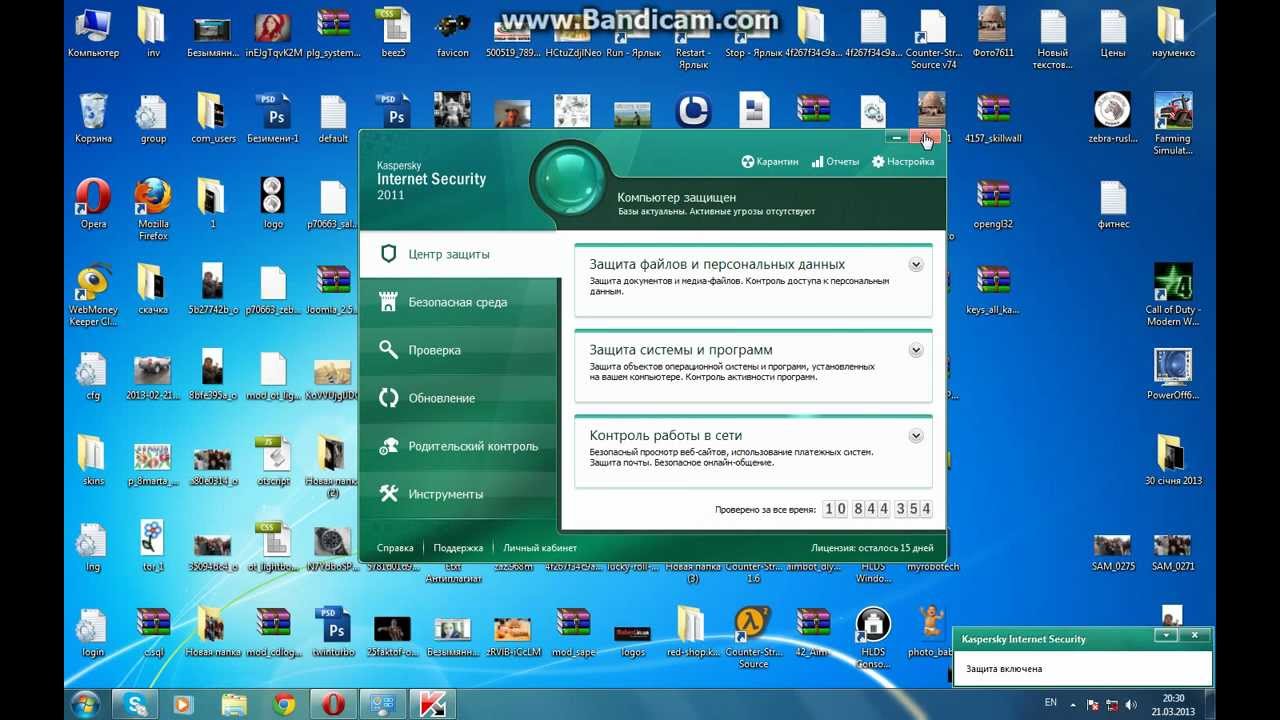The height and width of the screenshot is (720, 1280).
Task: Select twinturbo PSD file icon
Action: click(x=333, y=631)
